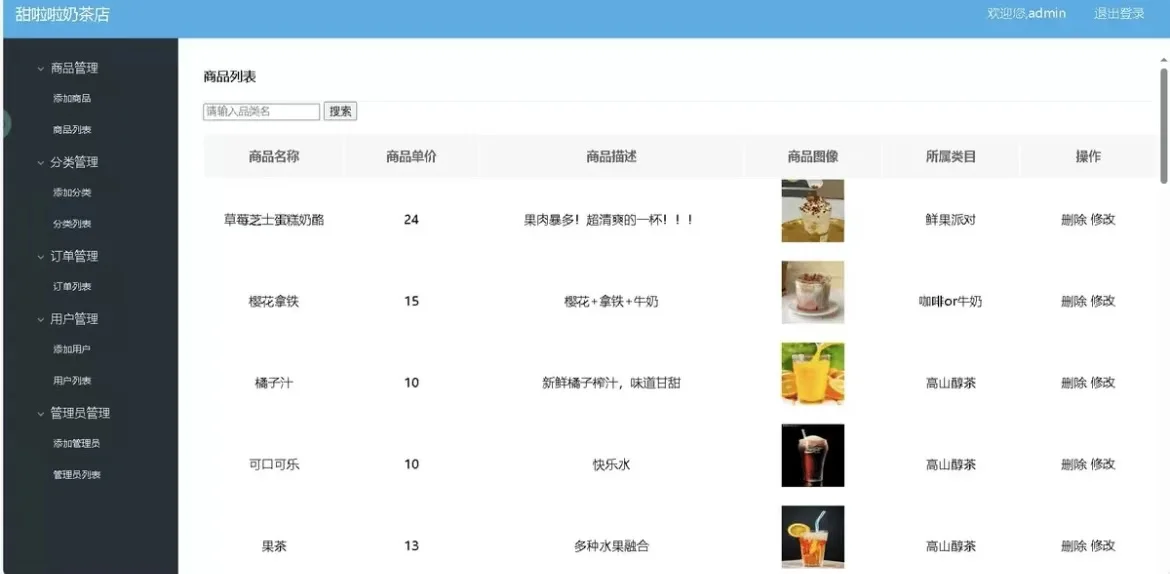The image size is (1170, 574).
Task: Click the price 15 cell
Action: pos(411,302)
